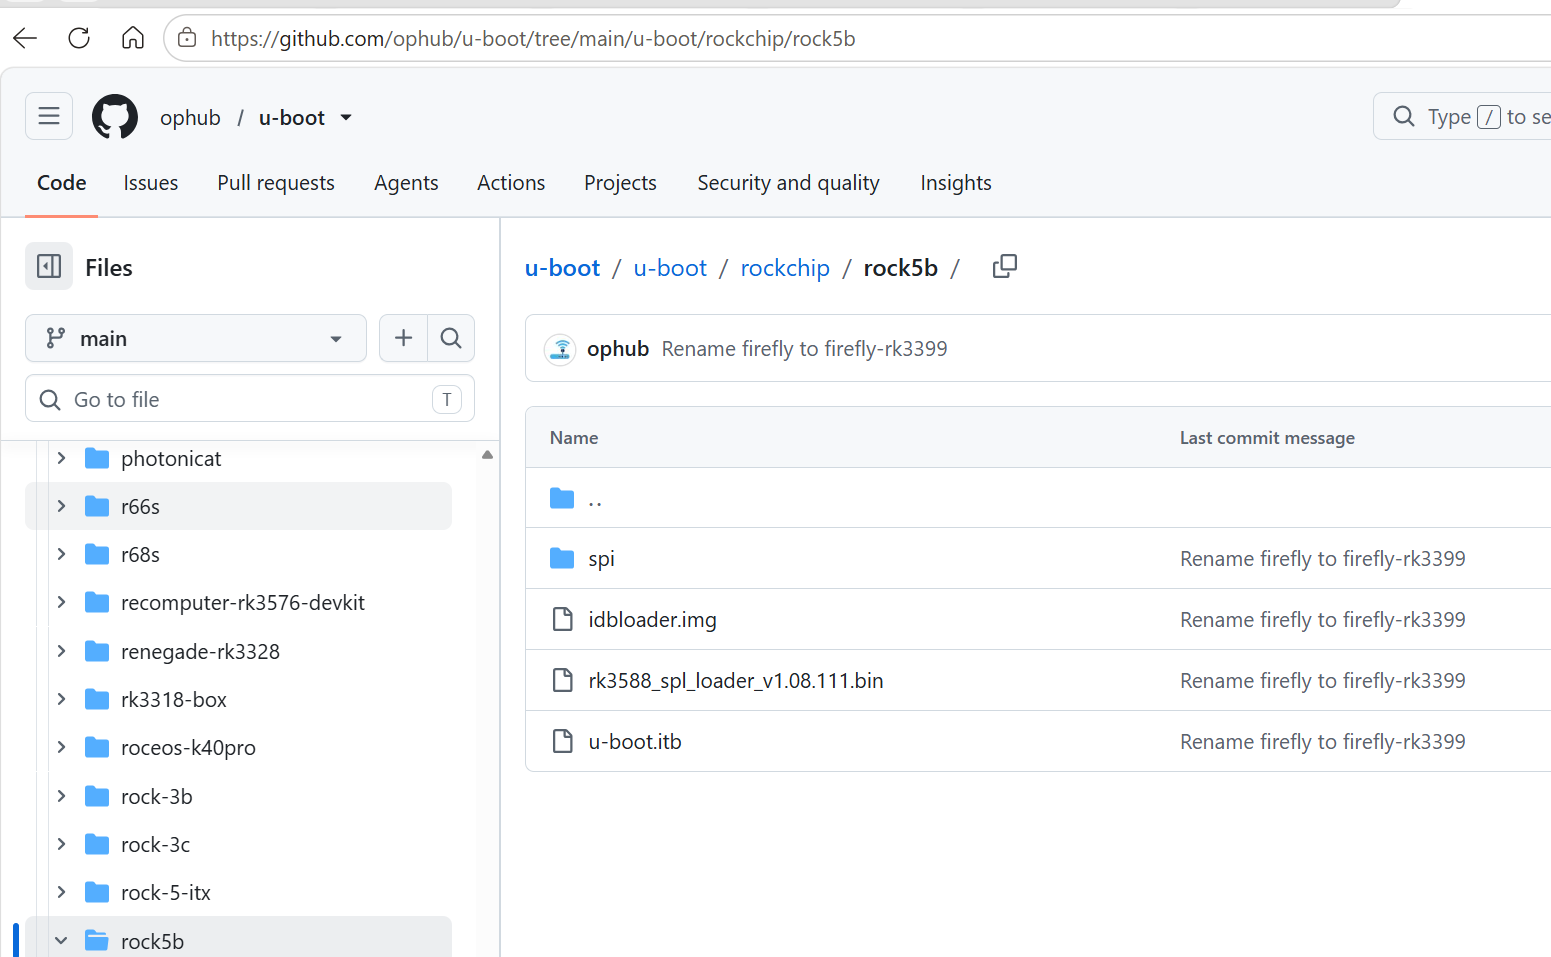
Task: Open the Projects tab
Action: tap(620, 183)
